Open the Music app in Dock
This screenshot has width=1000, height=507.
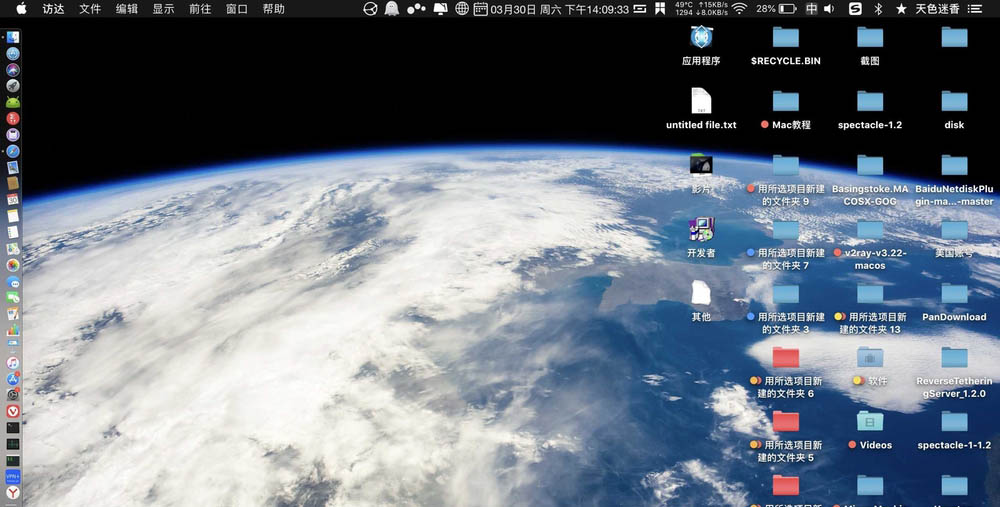[13, 363]
